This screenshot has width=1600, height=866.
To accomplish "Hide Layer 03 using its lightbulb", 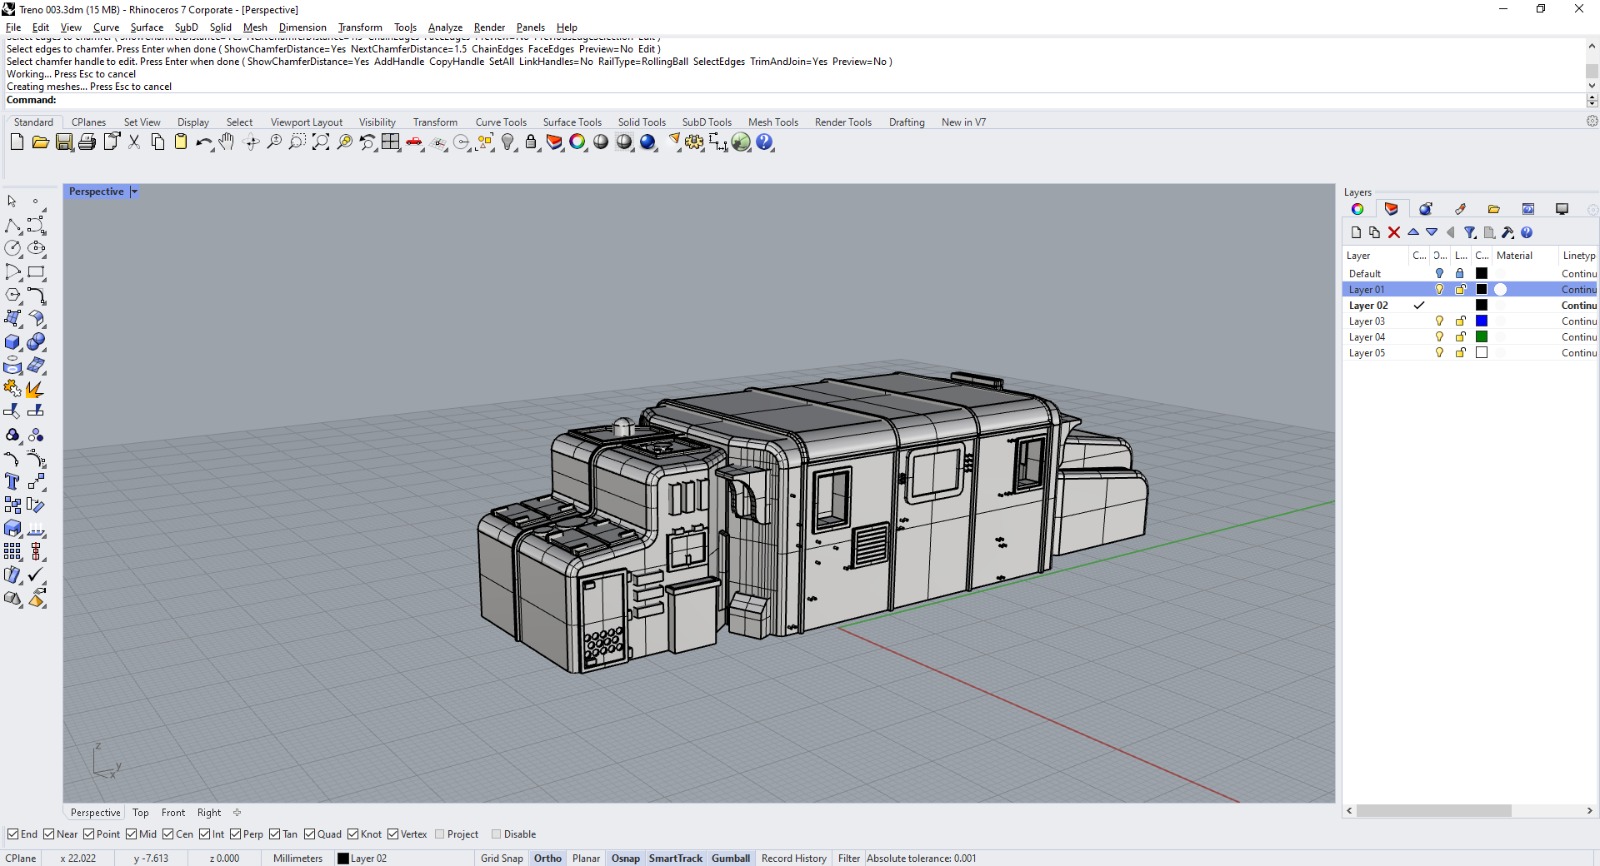I will [x=1439, y=321].
